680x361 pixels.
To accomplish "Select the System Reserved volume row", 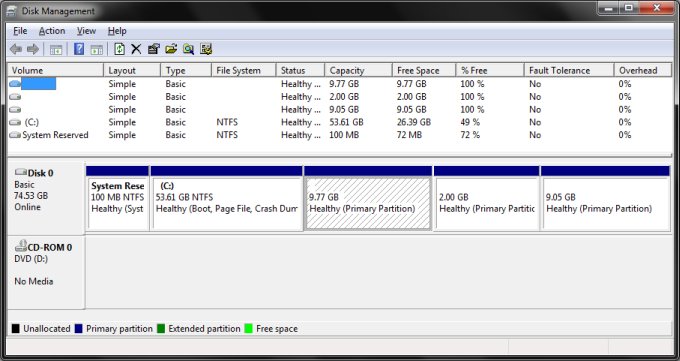I will pyautogui.click(x=340, y=135).
